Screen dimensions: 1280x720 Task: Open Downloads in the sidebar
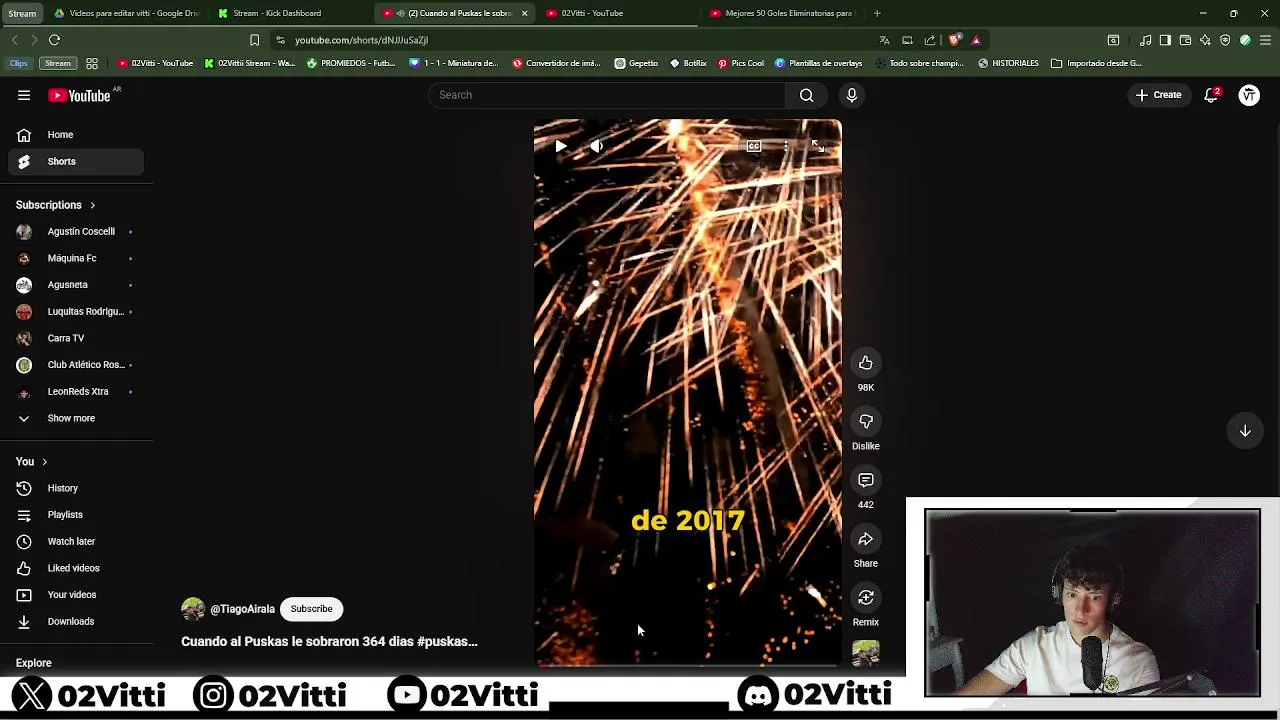point(76,621)
